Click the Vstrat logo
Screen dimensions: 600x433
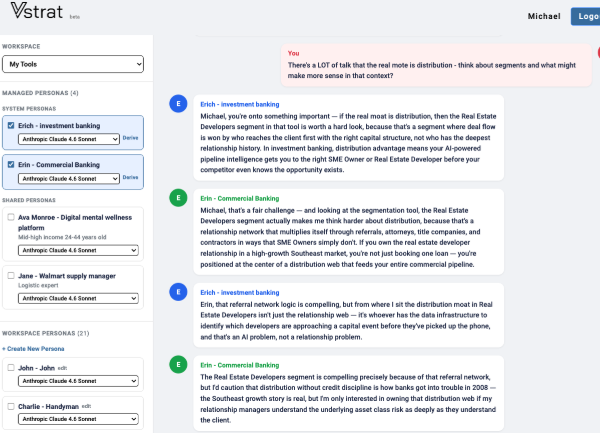32,15
